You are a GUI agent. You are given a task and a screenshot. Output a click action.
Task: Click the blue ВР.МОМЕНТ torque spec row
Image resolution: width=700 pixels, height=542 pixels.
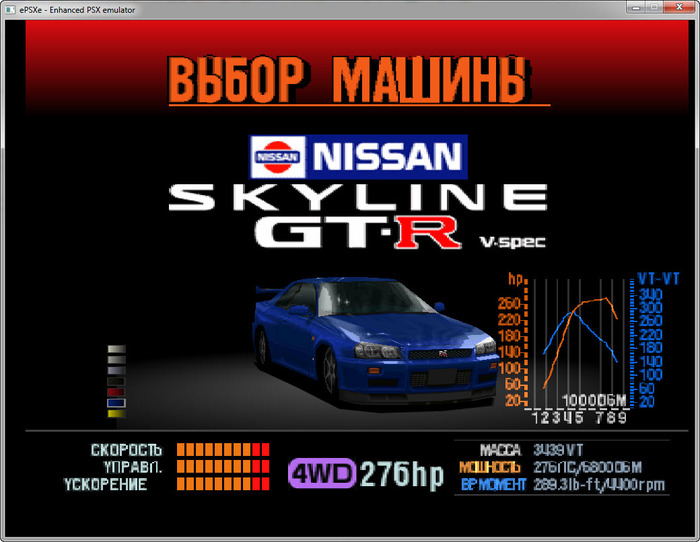[560, 484]
